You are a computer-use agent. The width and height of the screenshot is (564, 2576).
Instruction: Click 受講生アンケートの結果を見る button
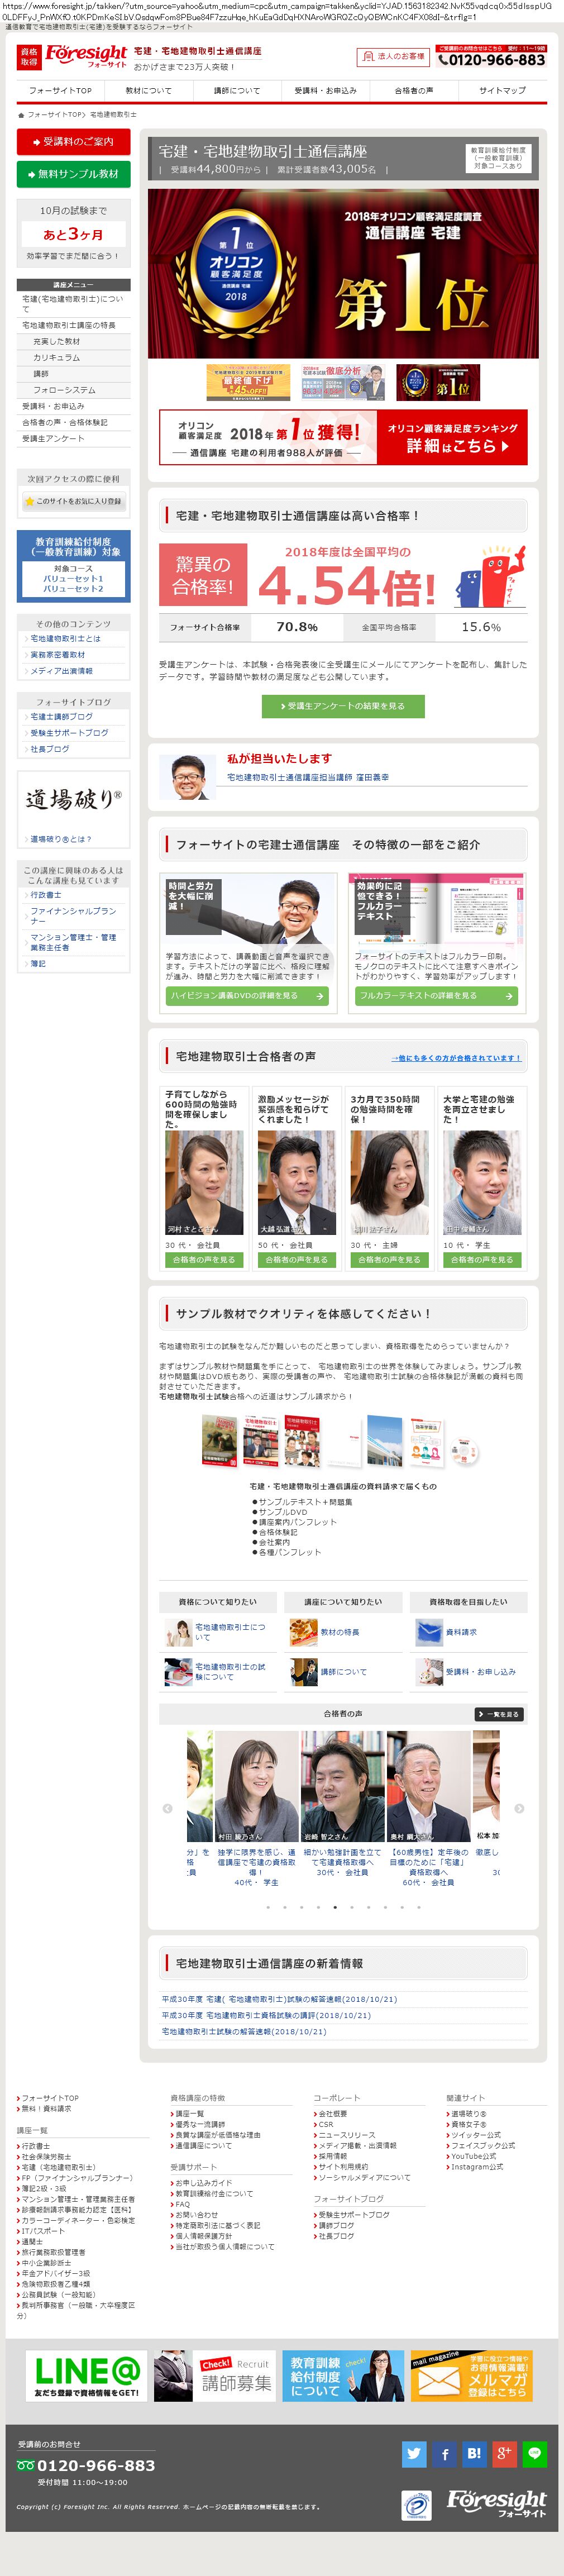tap(343, 706)
